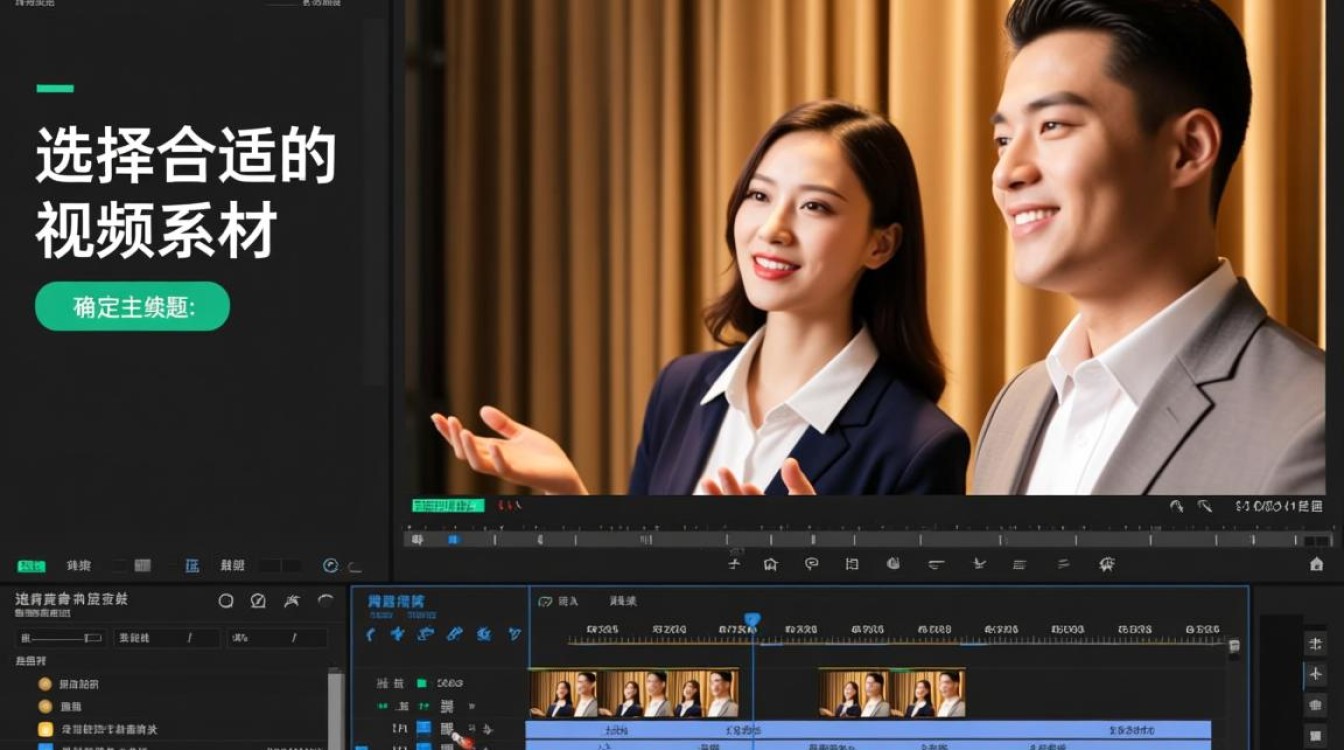The height and width of the screenshot is (750, 1344).
Task: Click the highlighted second tool button in the right sidebar
Action: 1316,675
